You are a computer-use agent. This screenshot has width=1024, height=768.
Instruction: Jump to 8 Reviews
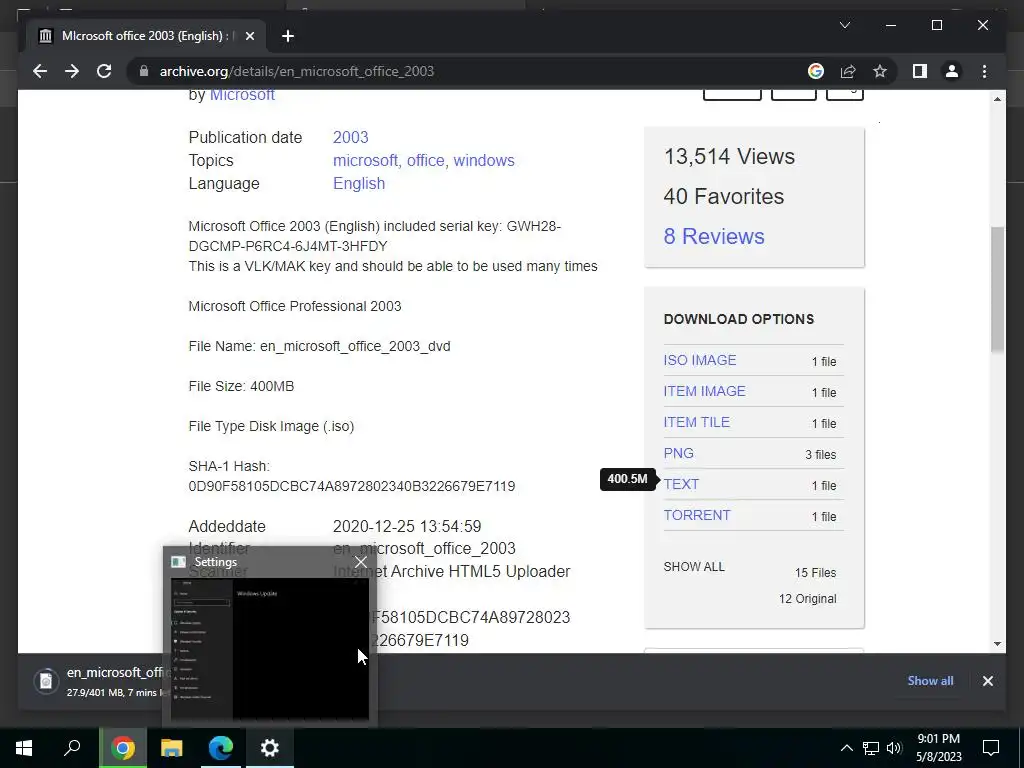tap(714, 236)
